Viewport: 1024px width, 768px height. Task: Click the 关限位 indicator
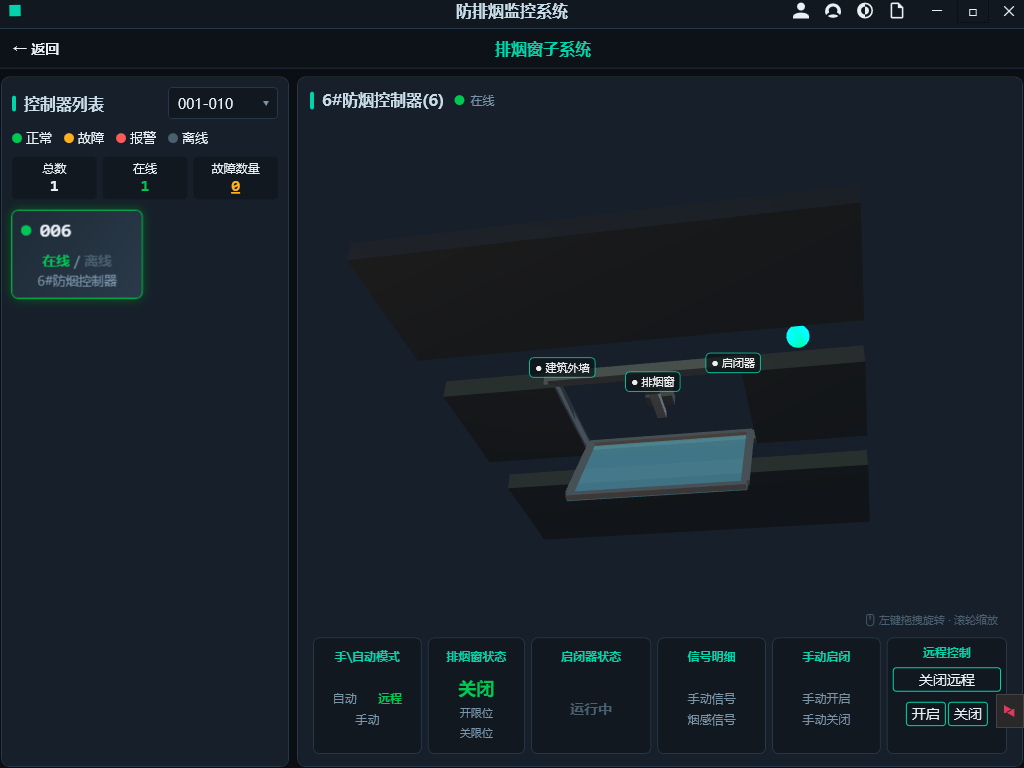[x=476, y=733]
